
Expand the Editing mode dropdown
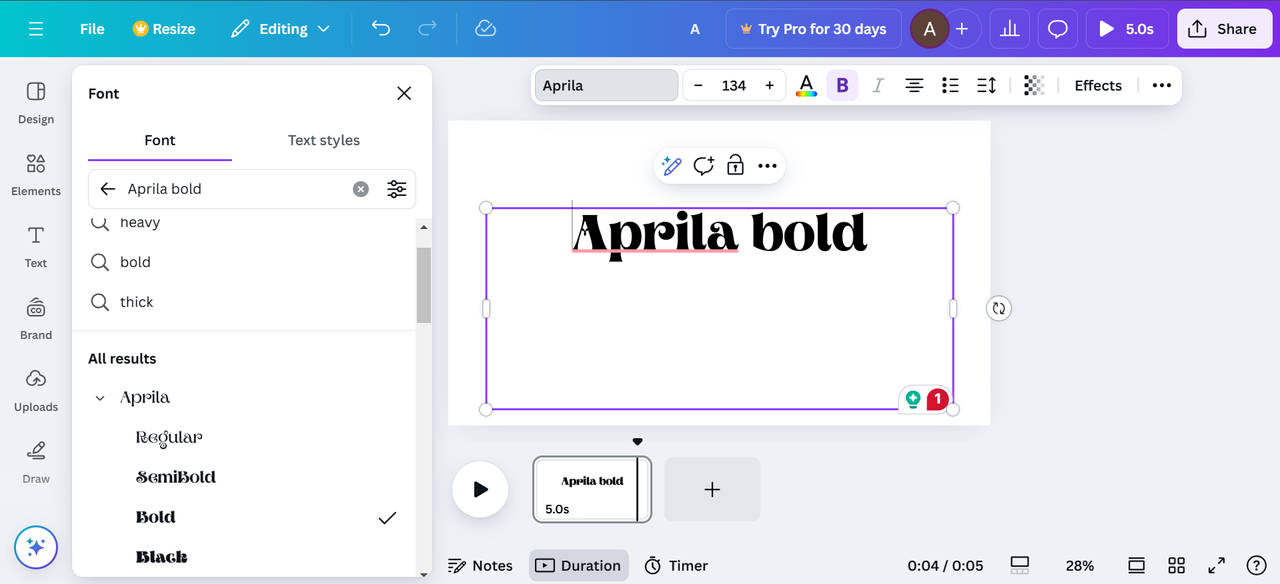[280, 29]
